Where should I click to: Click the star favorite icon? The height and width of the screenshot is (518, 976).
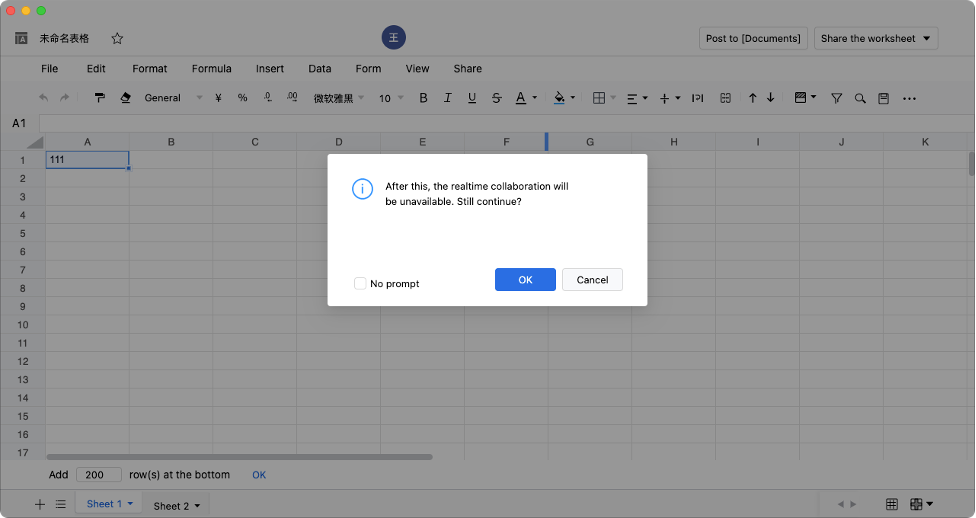pyautogui.click(x=117, y=39)
